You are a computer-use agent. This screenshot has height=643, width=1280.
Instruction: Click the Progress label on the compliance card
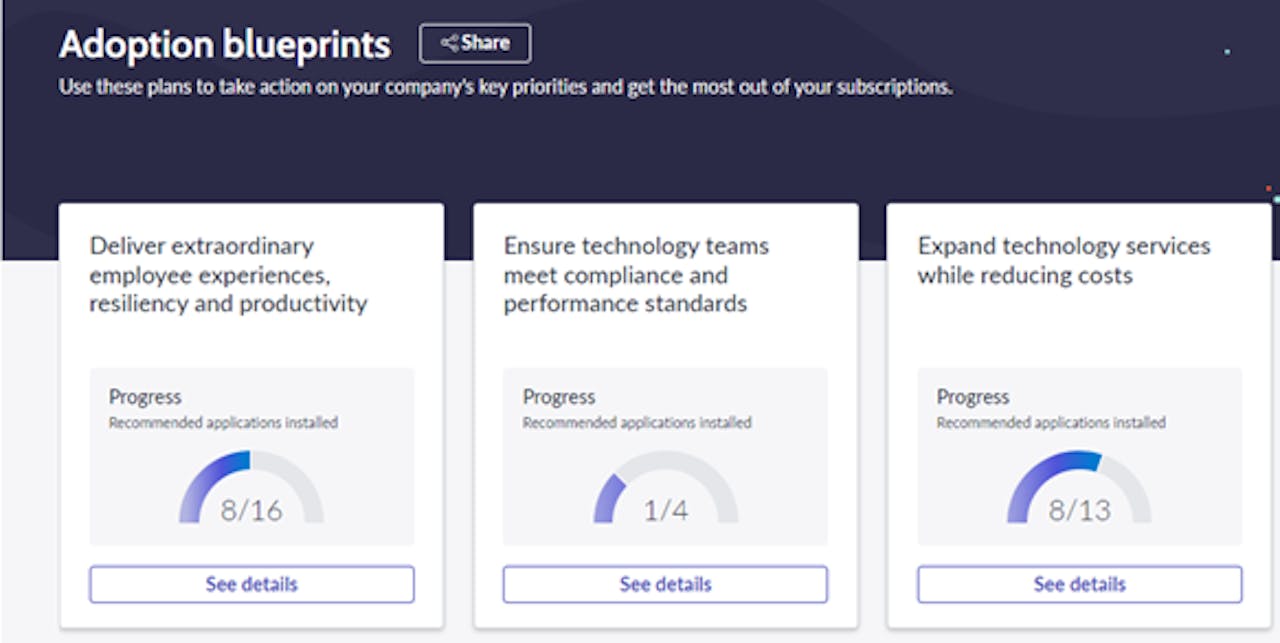click(x=557, y=397)
